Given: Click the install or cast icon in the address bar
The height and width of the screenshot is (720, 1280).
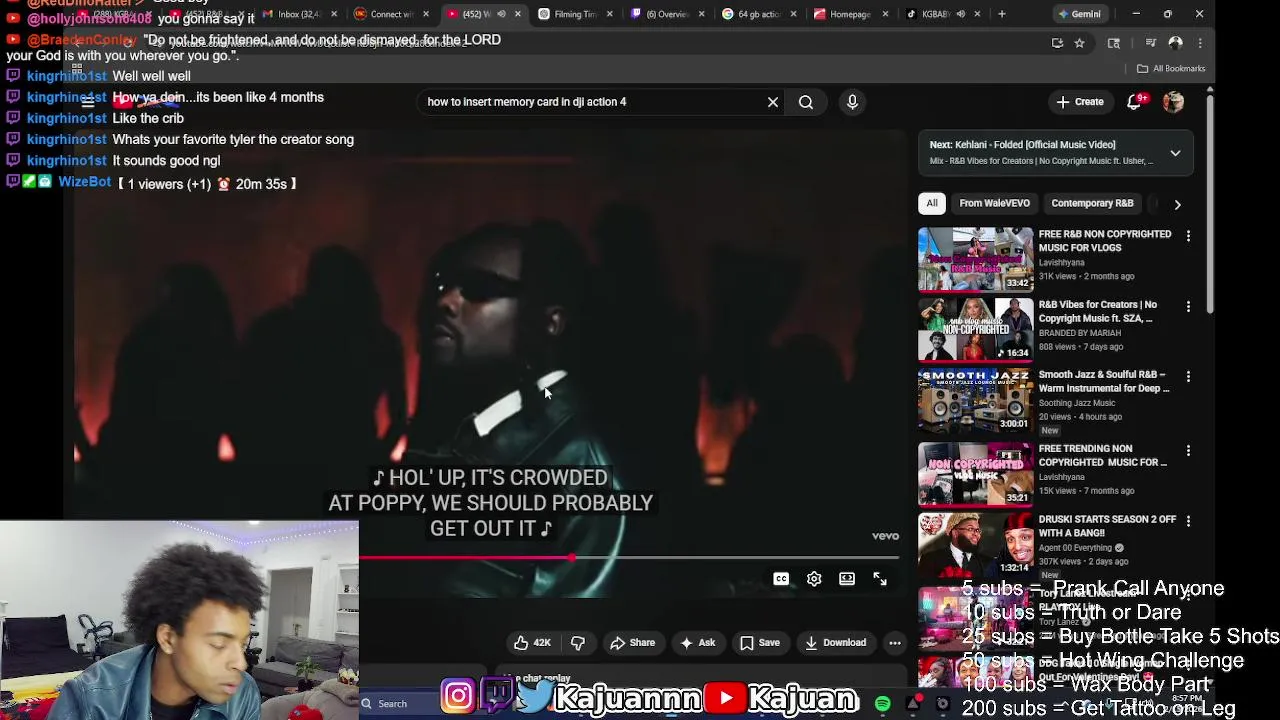Looking at the screenshot, I should click(x=1057, y=43).
